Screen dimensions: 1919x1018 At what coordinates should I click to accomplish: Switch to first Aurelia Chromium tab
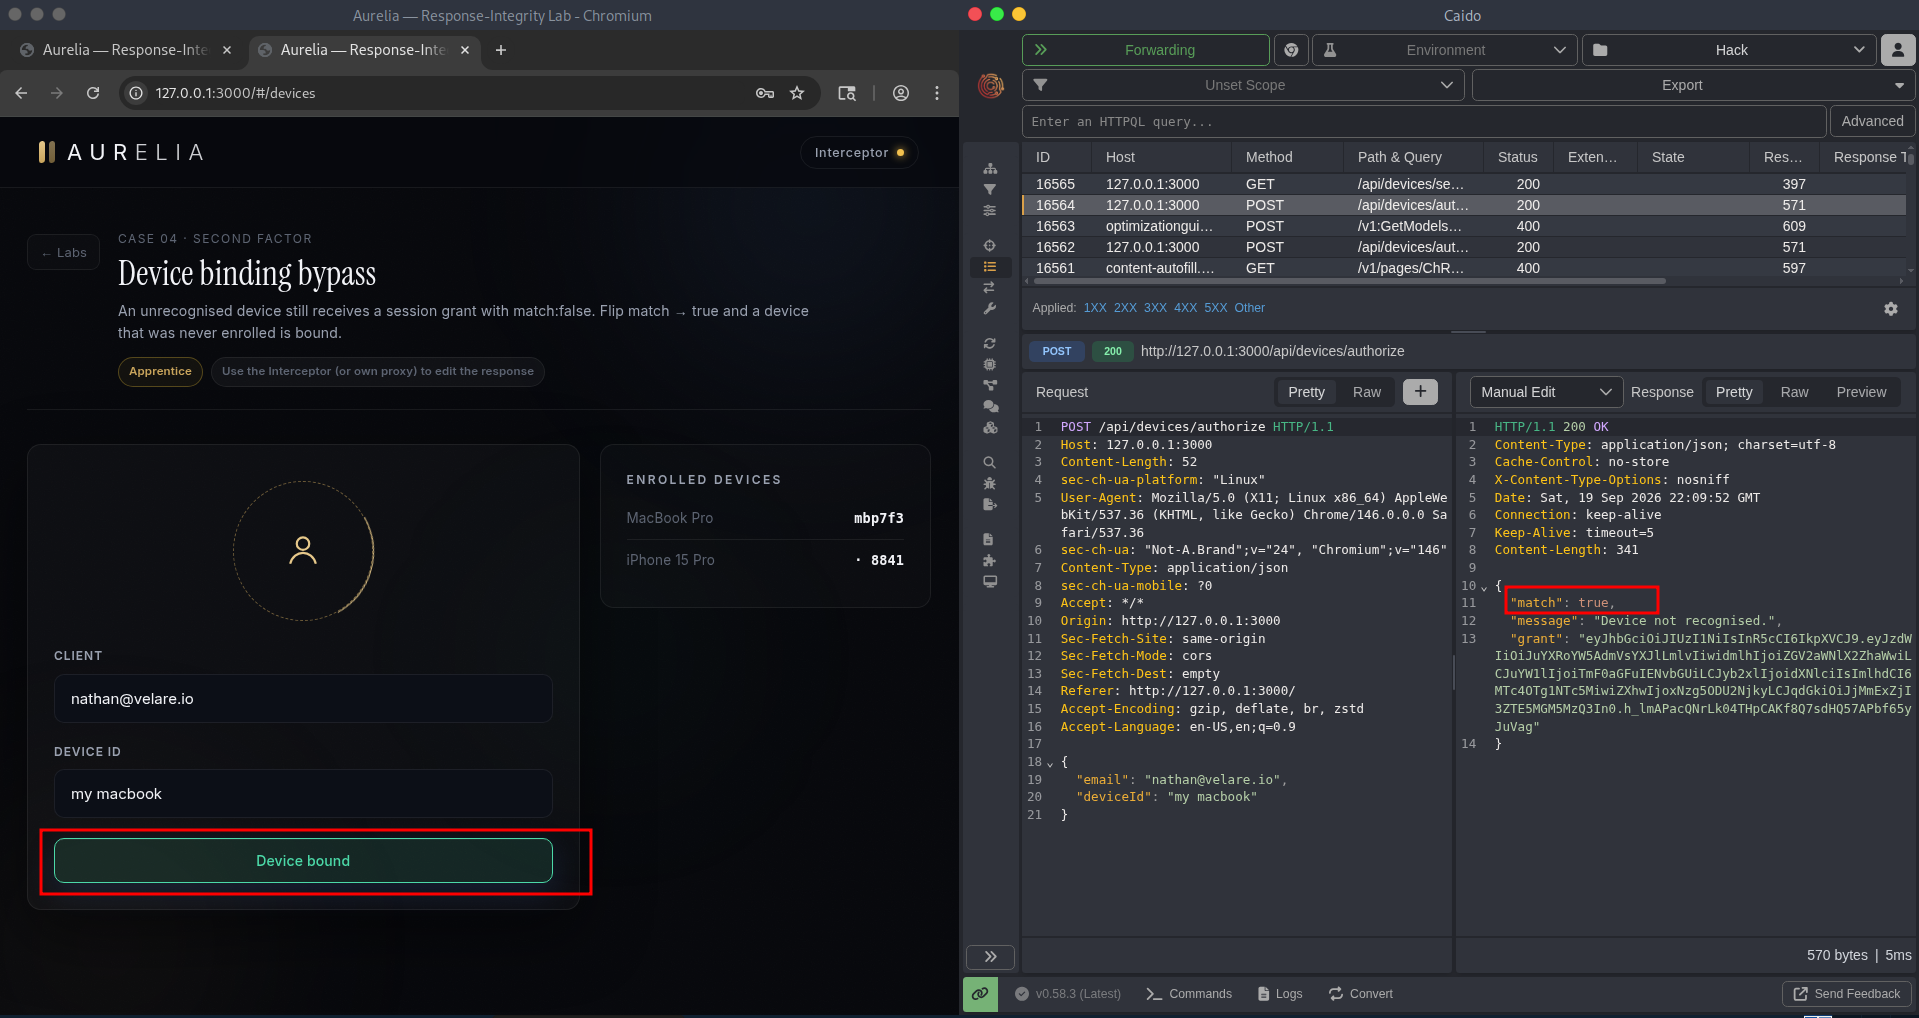(124, 50)
